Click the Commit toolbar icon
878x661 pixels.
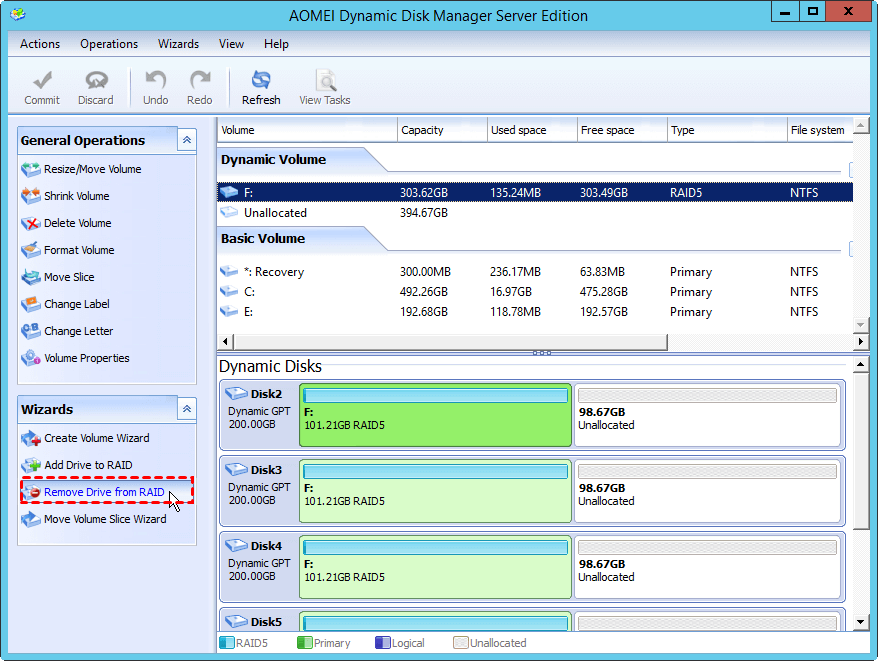(x=42, y=87)
